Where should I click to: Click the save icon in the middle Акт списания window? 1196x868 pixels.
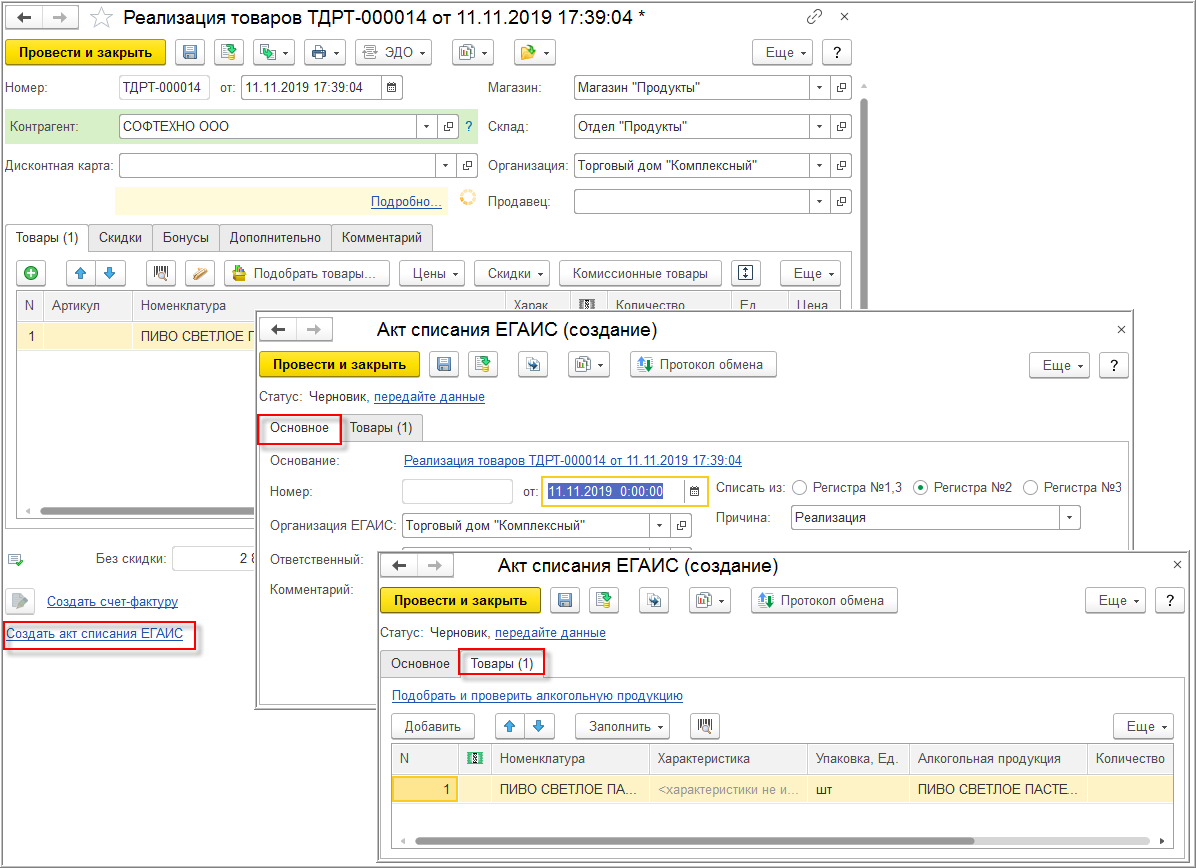(444, 365)
